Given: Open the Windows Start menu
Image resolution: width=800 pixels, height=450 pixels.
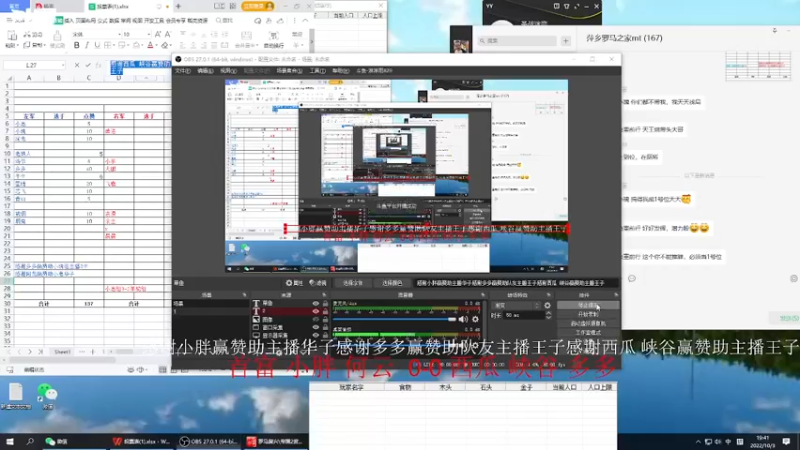Looking at the screenshot, I should 10,441.
